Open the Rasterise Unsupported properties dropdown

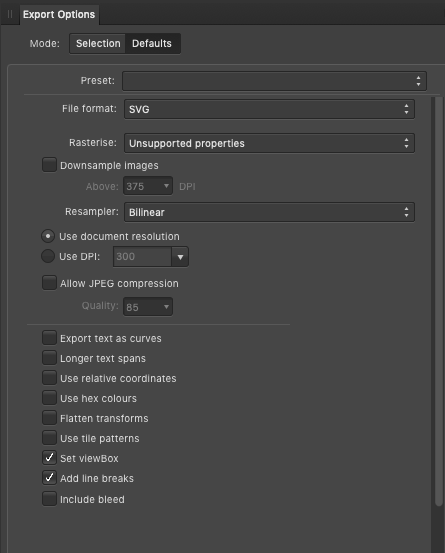click(x=269, y=143)
